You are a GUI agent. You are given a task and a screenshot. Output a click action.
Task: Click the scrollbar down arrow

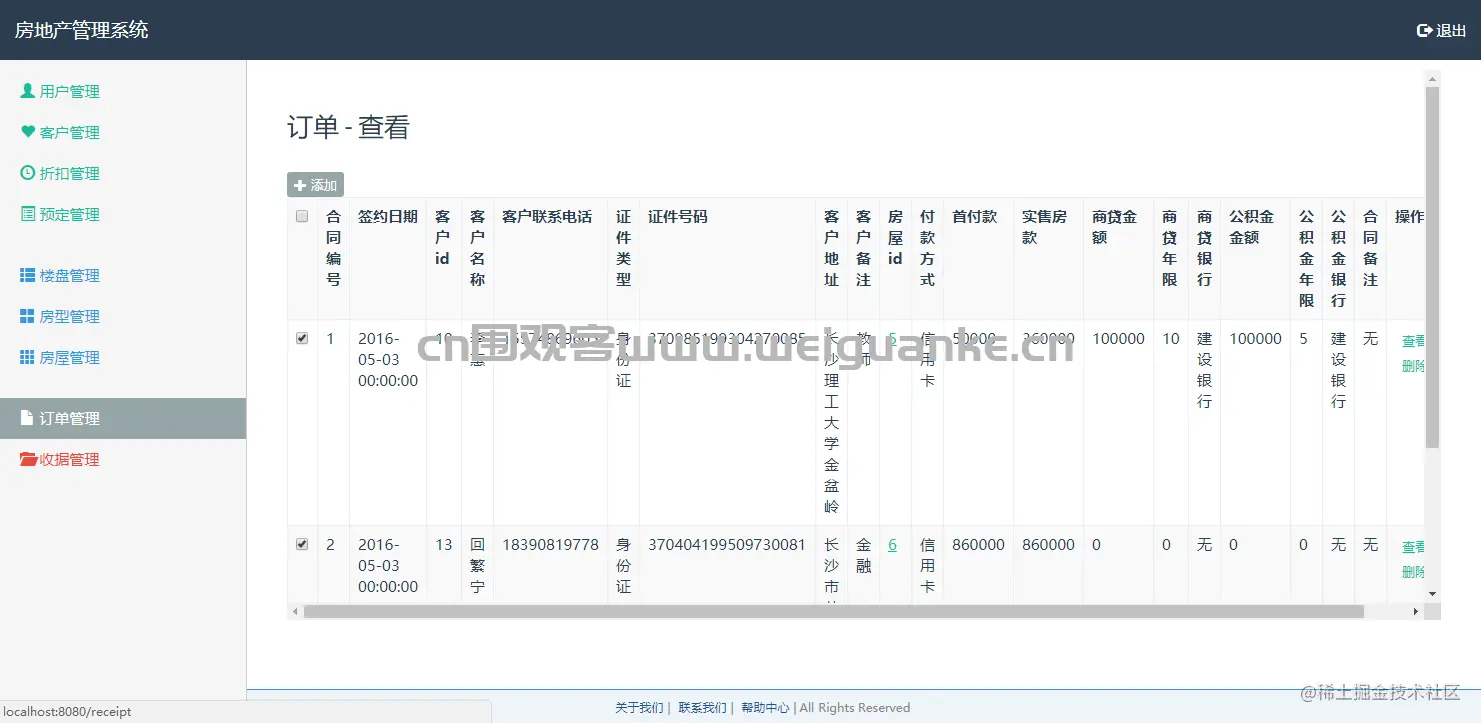tap(1432, 594)
